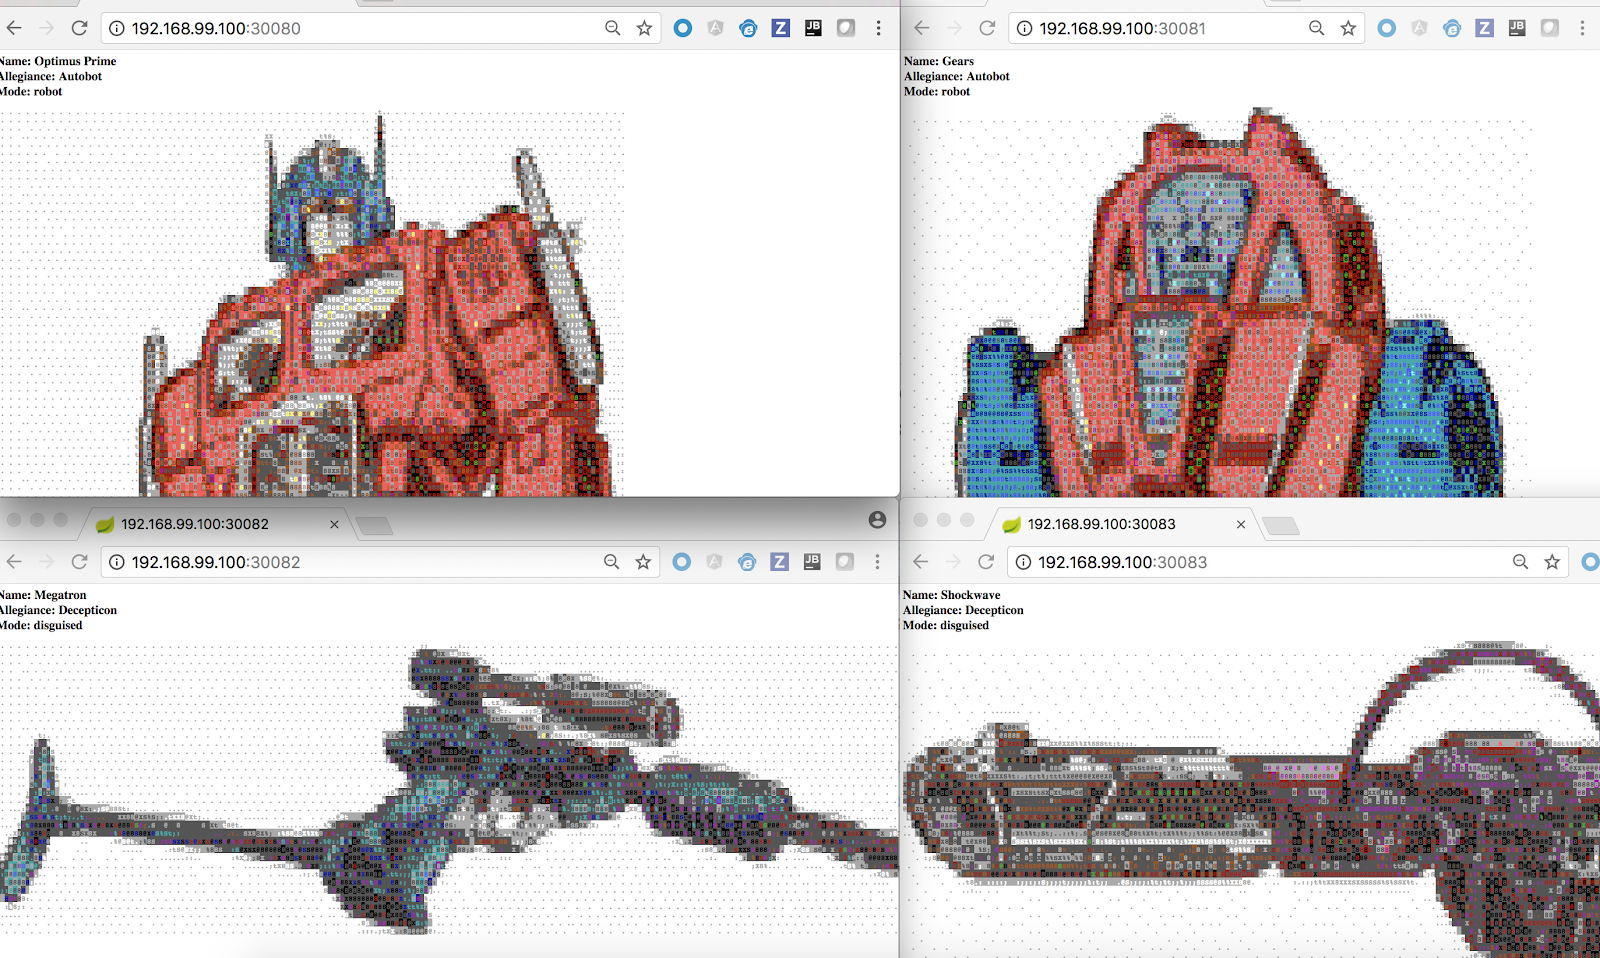This screenshot has height=958, width=1600.
Task: Click the 'Name: Gears' text
Action: 939,61
